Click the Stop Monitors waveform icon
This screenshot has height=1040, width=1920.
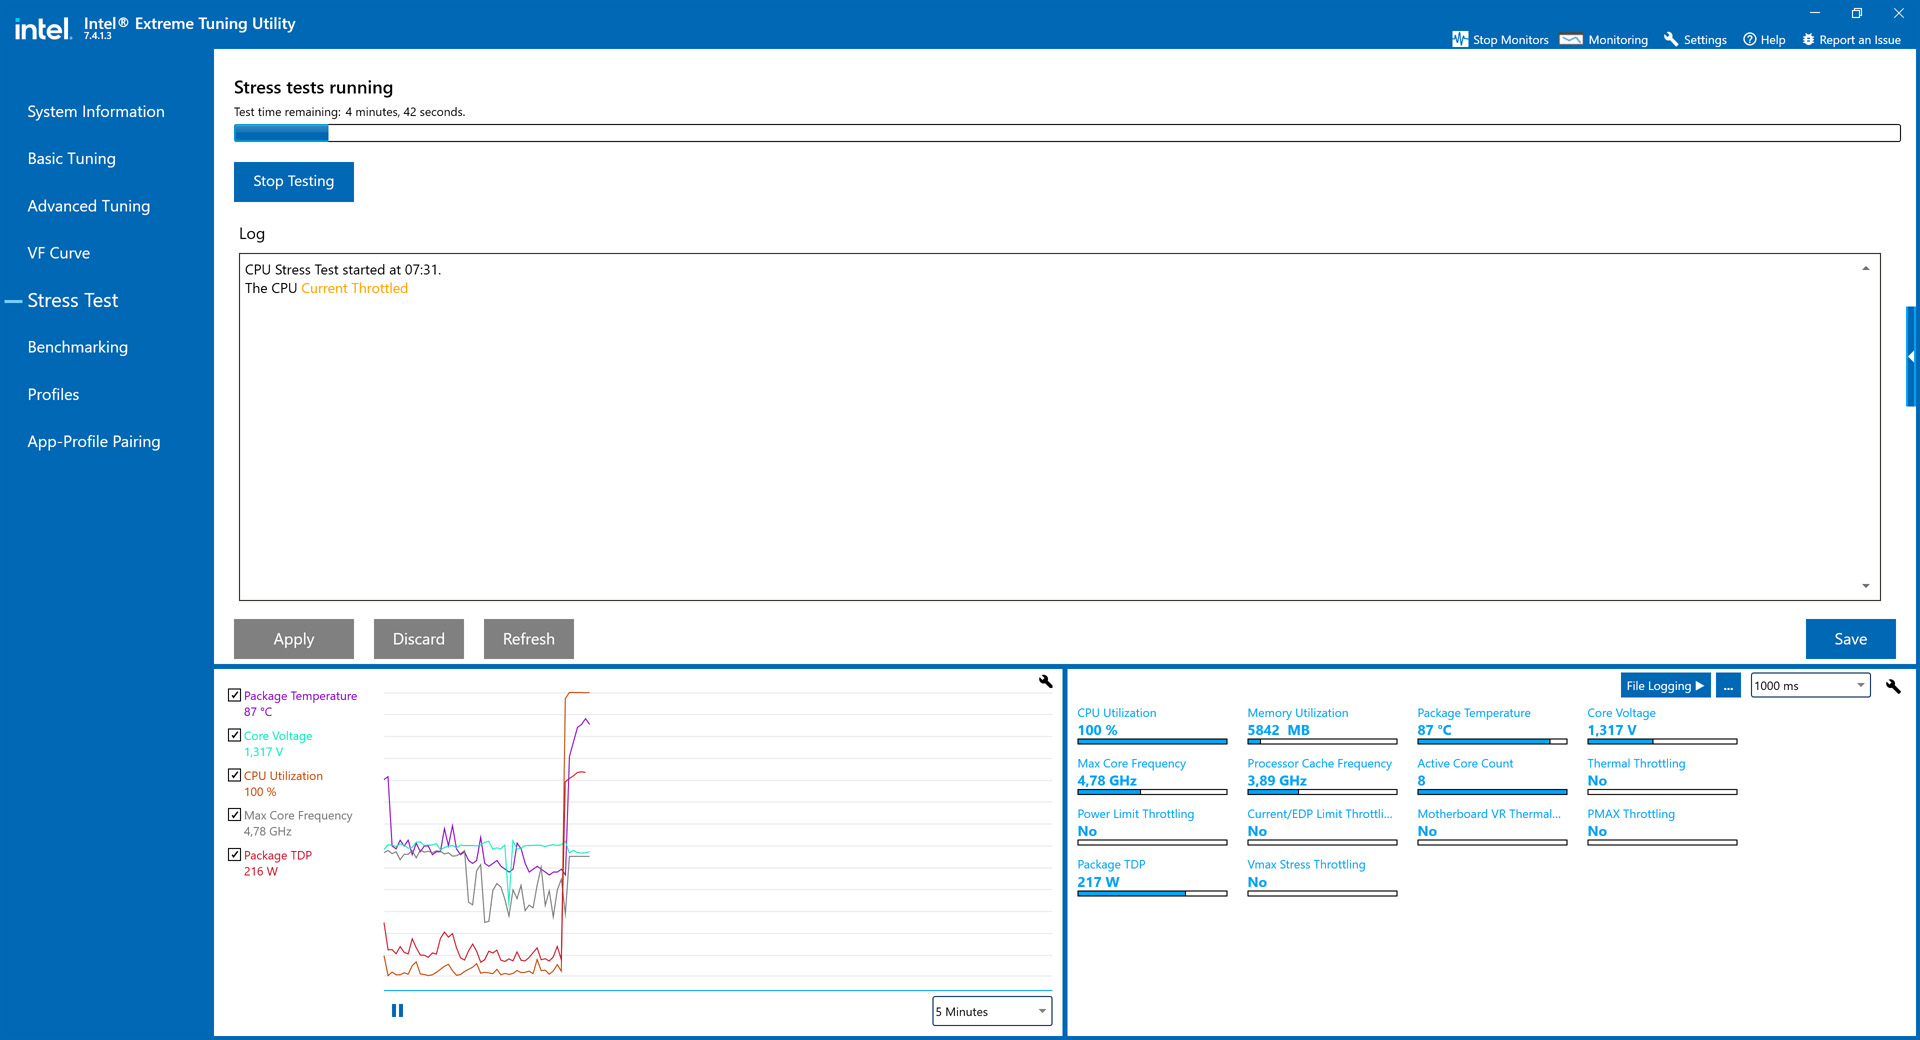click(x=1460, y=39)
